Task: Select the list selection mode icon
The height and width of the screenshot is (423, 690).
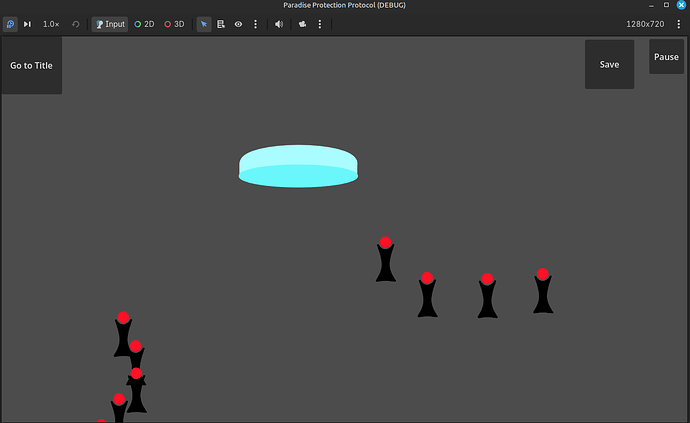Action: click(x=221, y=24)
